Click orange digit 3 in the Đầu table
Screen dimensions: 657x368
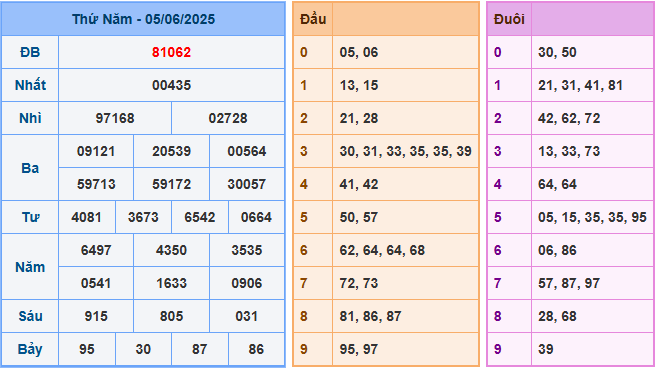[x=304, y=151]
